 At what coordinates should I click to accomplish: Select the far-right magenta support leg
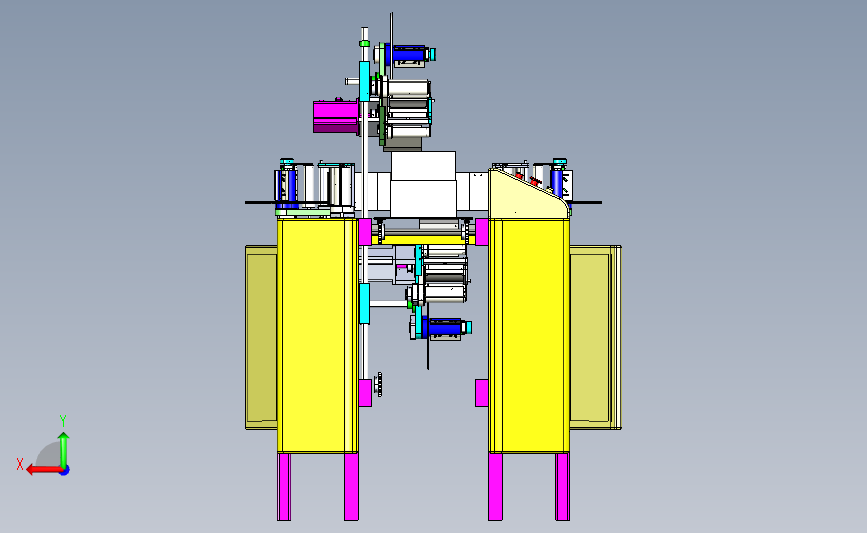[x=562, y=487]
